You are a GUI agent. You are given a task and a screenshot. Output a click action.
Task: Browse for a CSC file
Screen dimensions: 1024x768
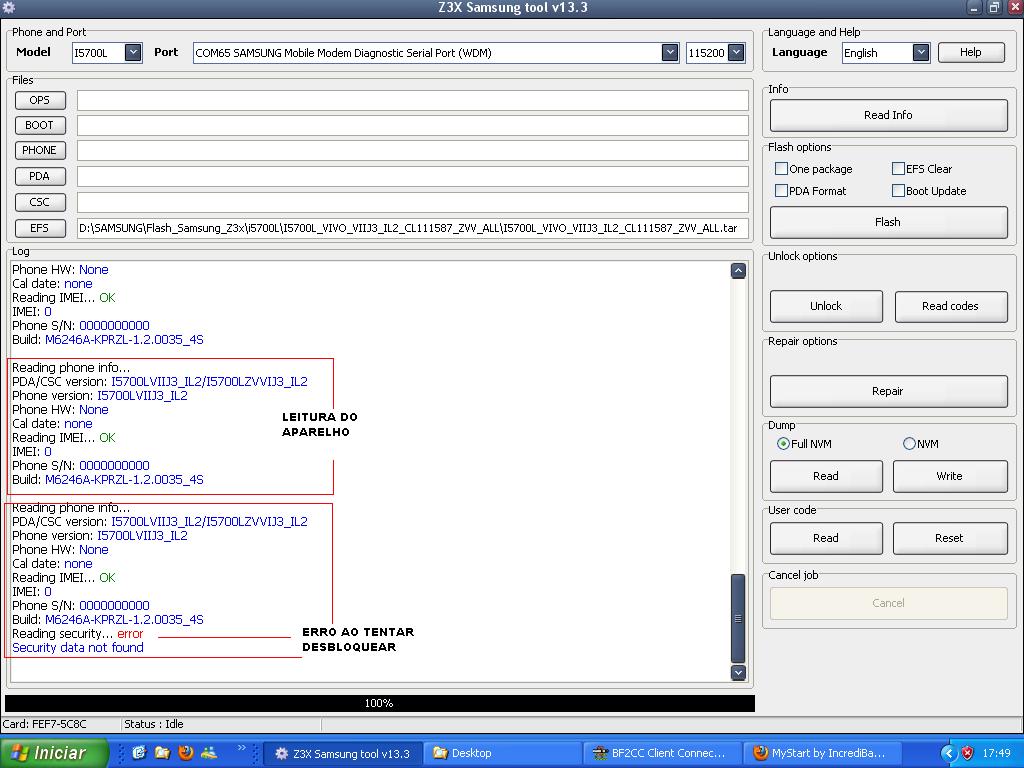40,202
